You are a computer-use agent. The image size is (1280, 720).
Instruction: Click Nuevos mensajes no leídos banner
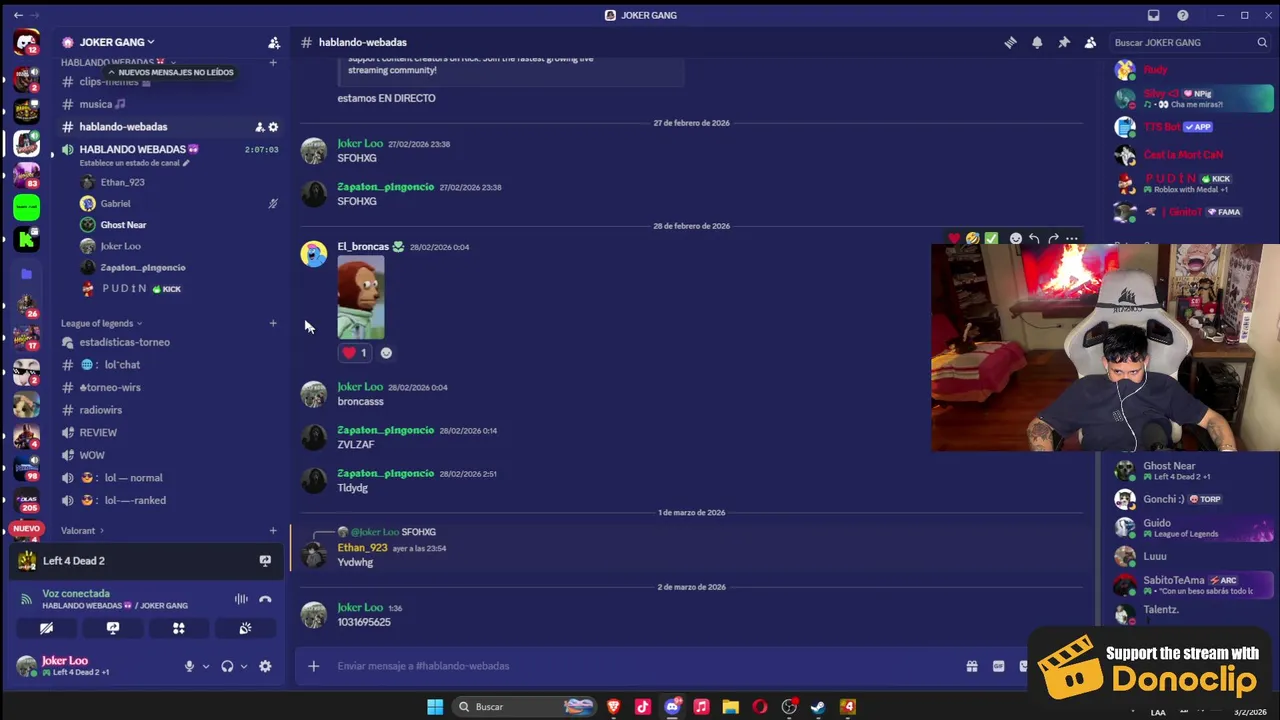[x=170, y=73]
